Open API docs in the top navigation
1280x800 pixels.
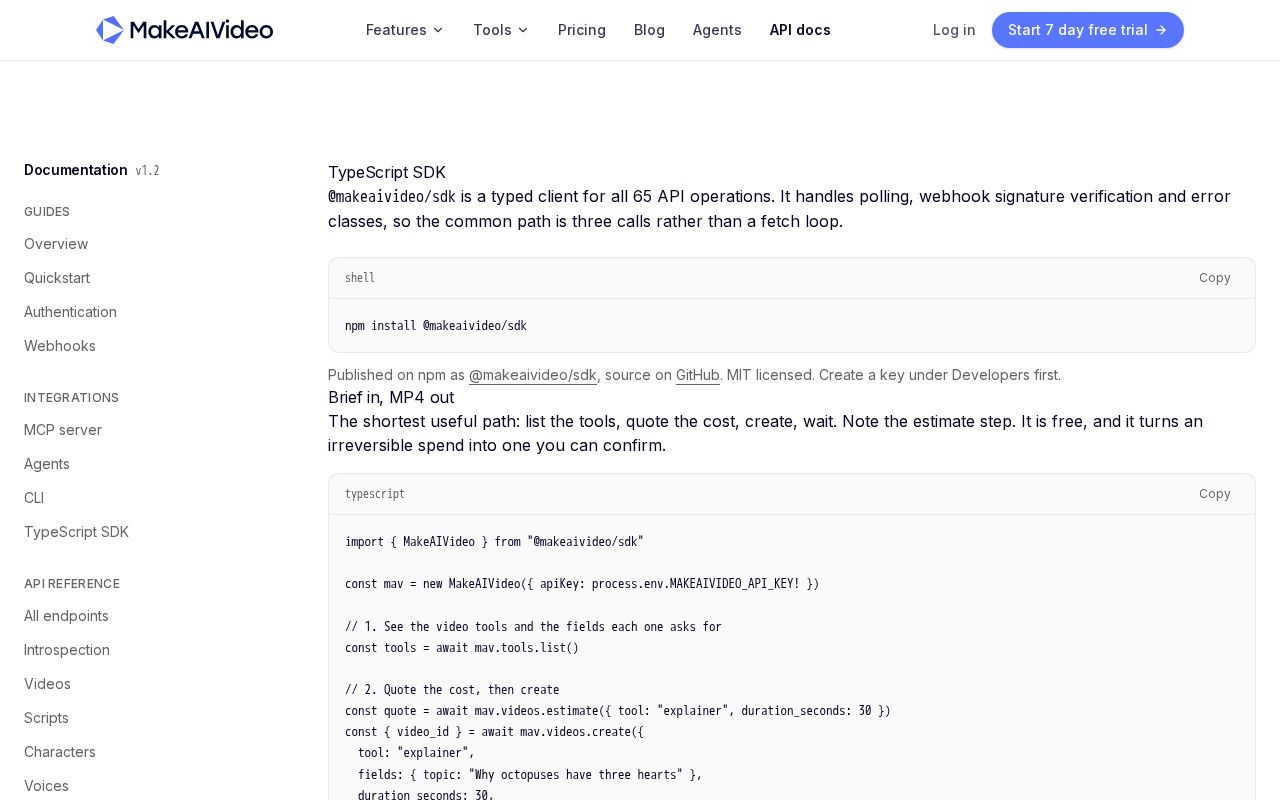[800, 30]
